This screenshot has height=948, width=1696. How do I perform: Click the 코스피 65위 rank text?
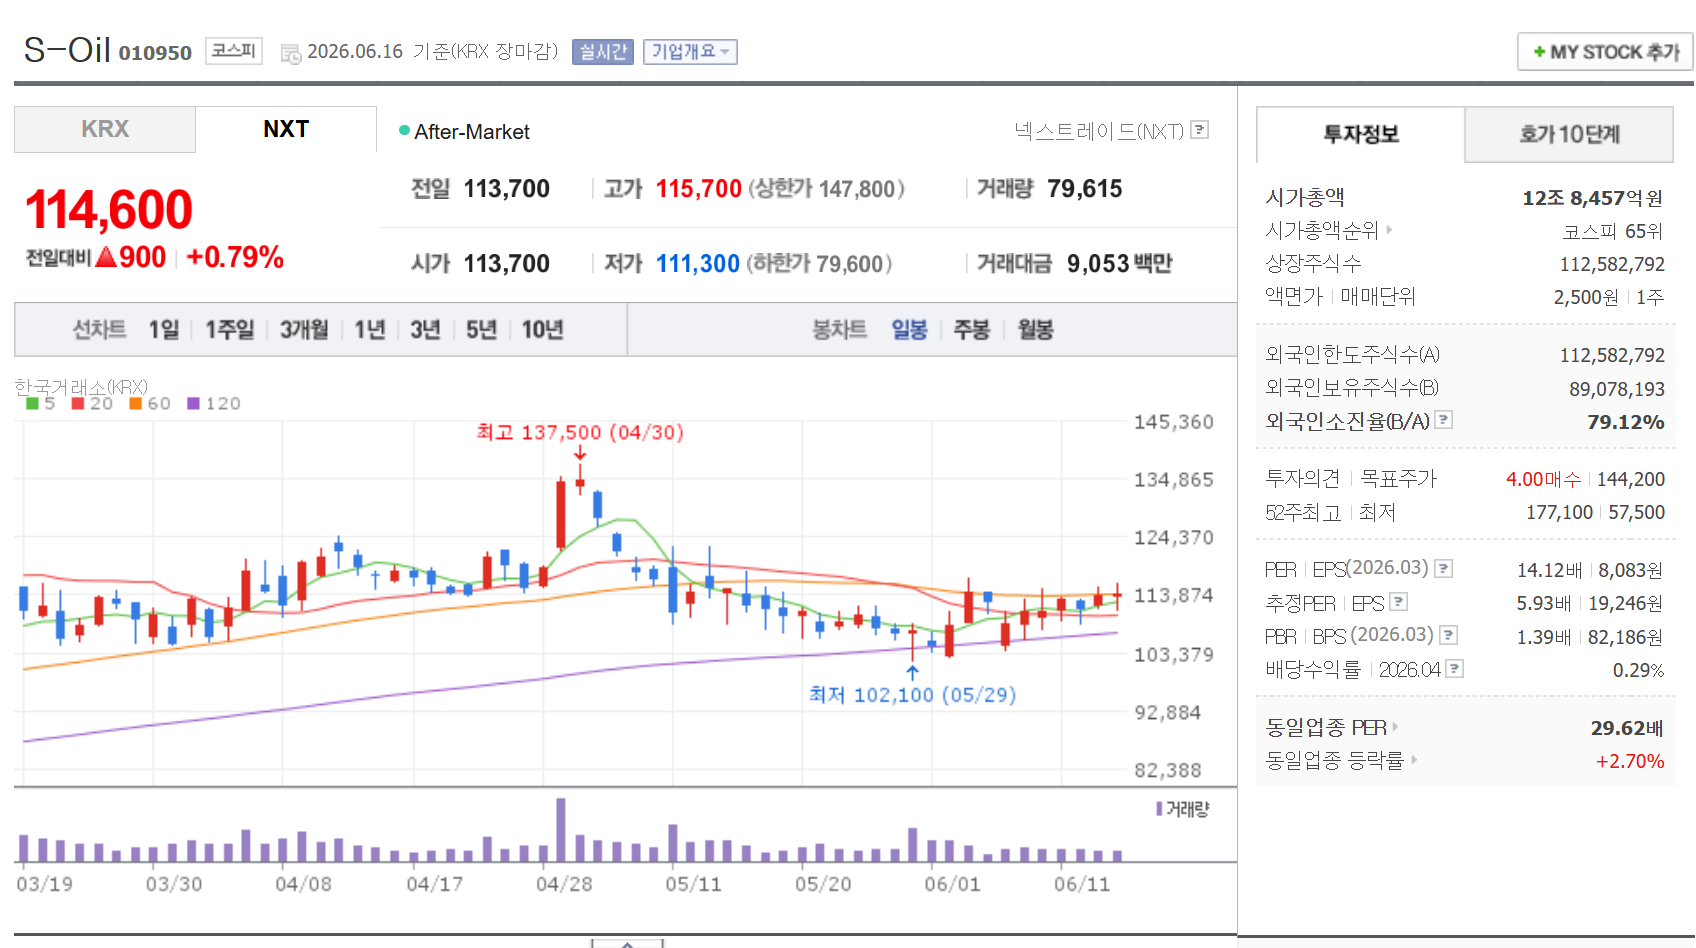pos(1613,231)
